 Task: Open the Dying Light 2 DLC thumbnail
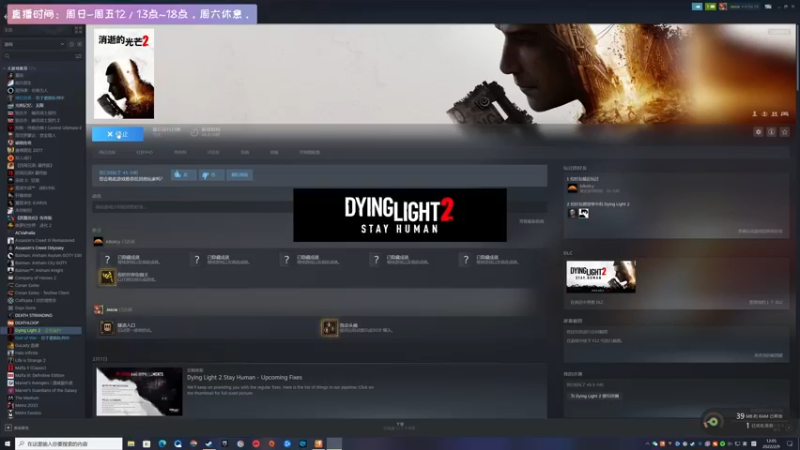coord(601,277)
